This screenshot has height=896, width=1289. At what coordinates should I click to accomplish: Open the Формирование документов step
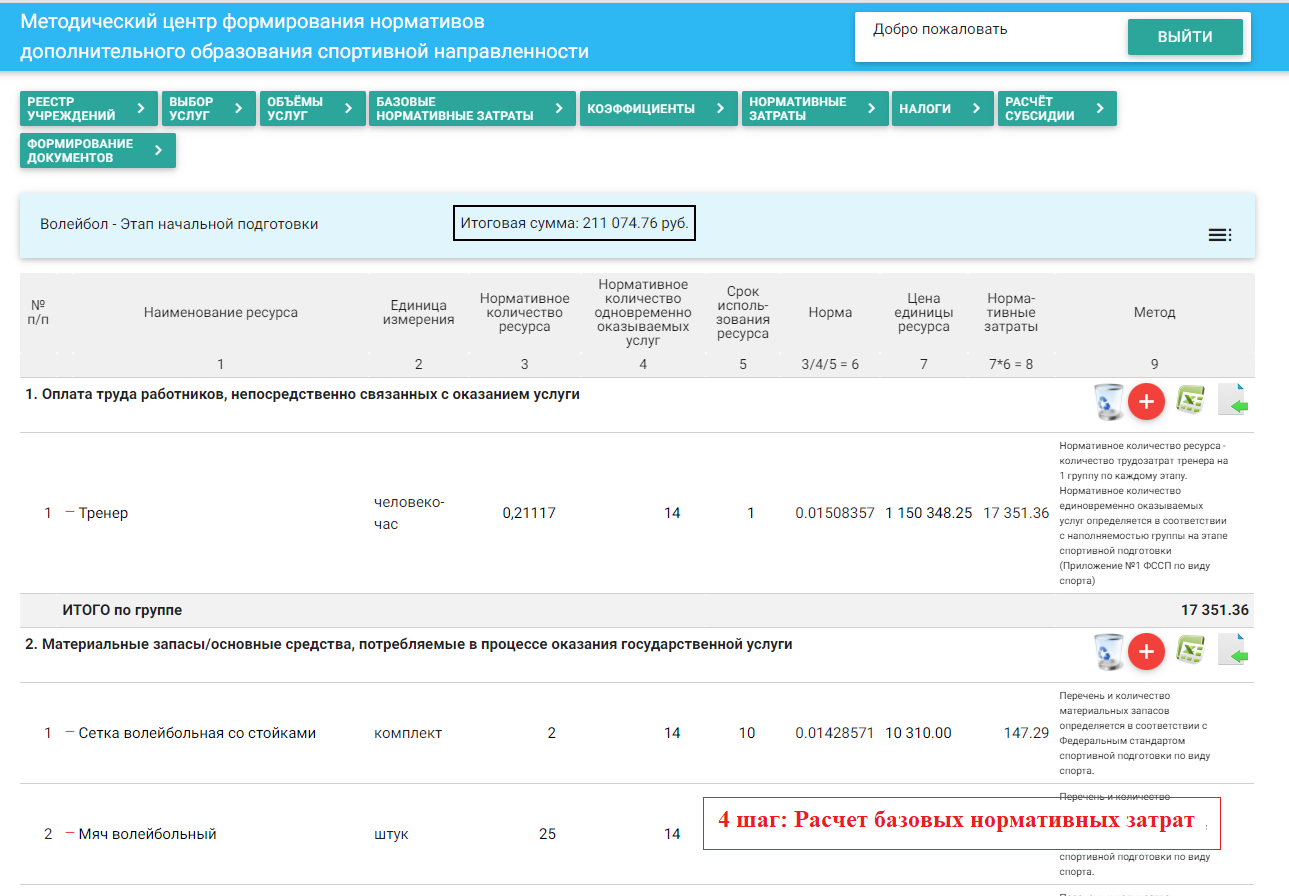(x=97, y=151)
